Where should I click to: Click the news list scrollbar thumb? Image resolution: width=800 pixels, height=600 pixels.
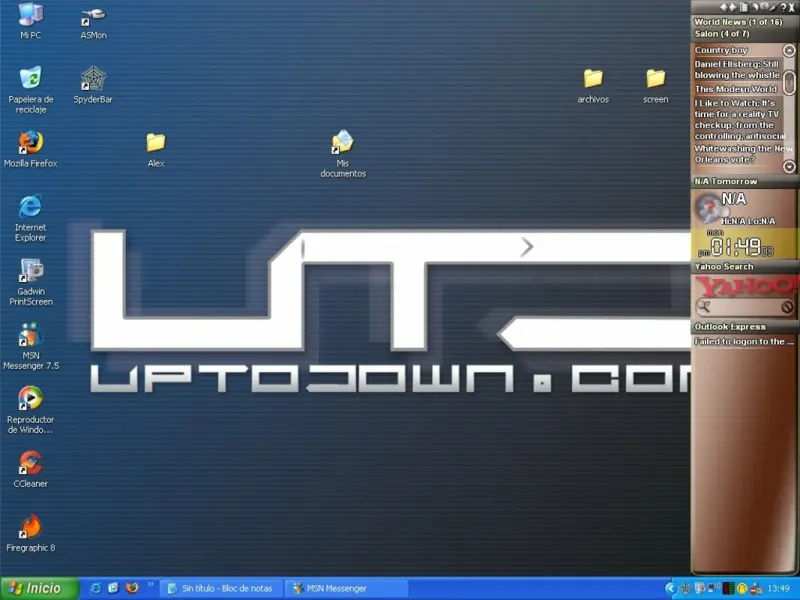[789, 82]
